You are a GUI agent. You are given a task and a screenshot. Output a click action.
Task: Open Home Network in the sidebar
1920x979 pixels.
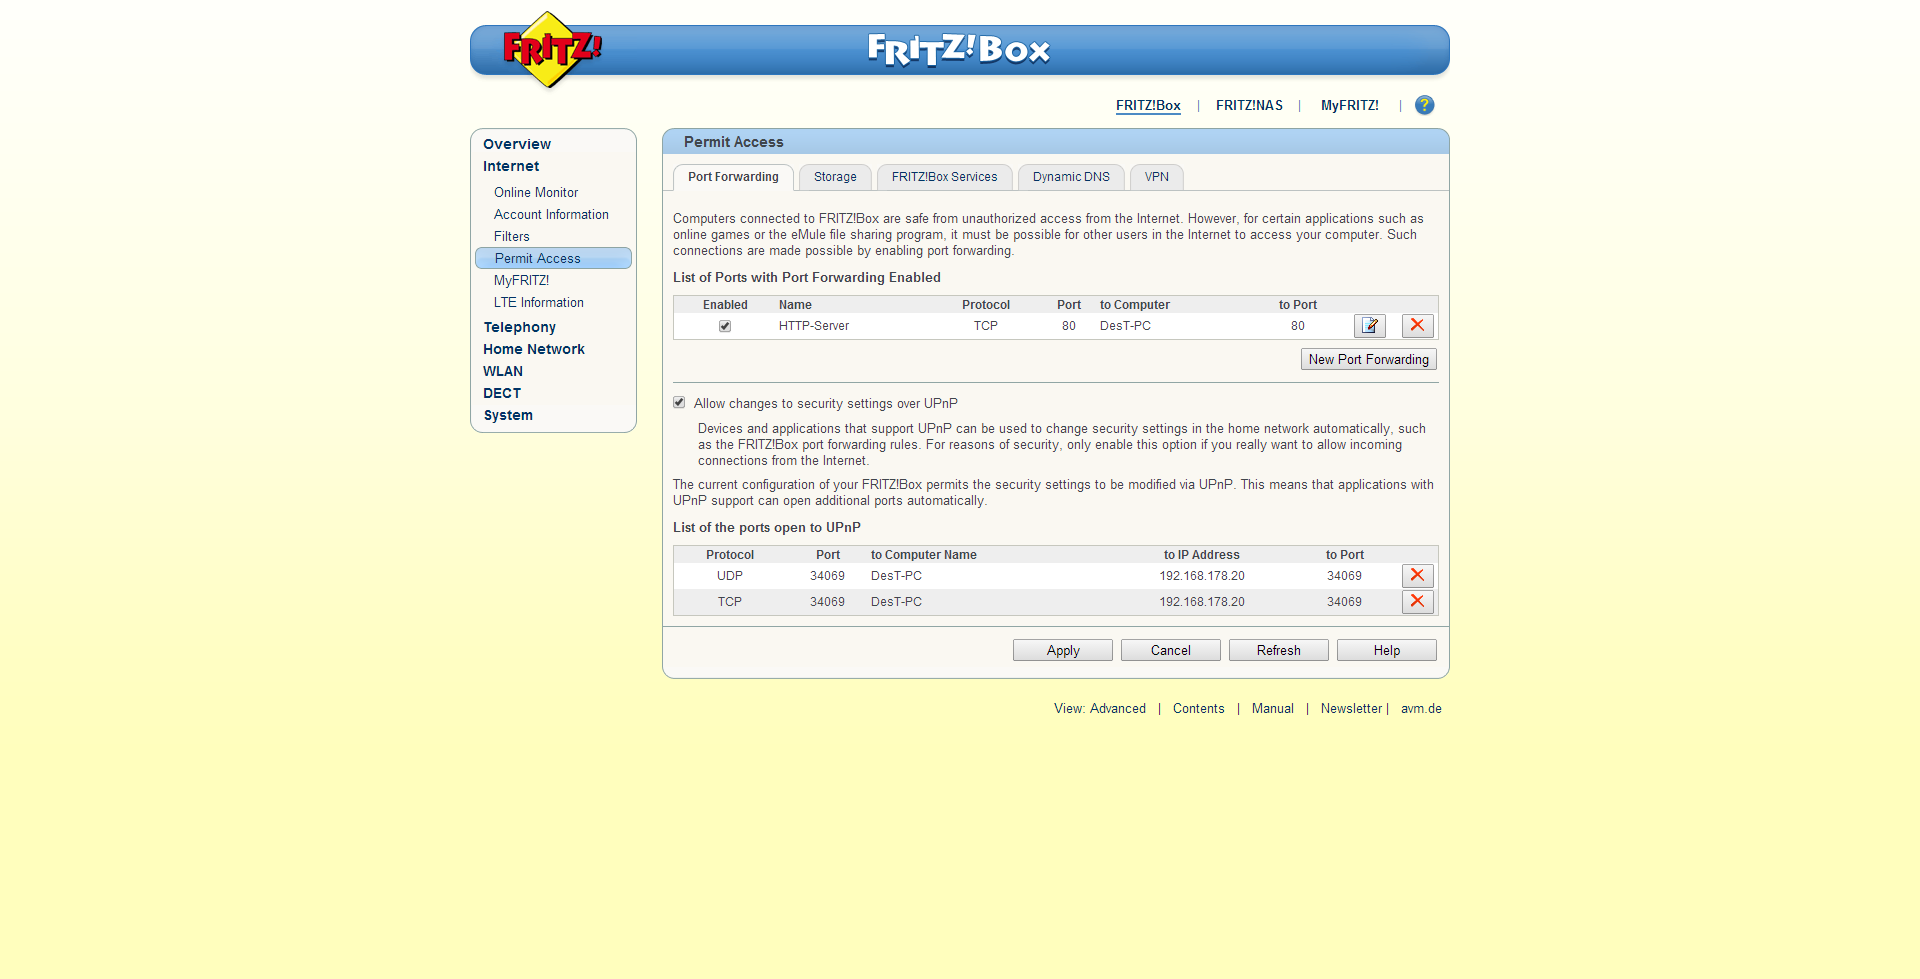click(534, 349)
